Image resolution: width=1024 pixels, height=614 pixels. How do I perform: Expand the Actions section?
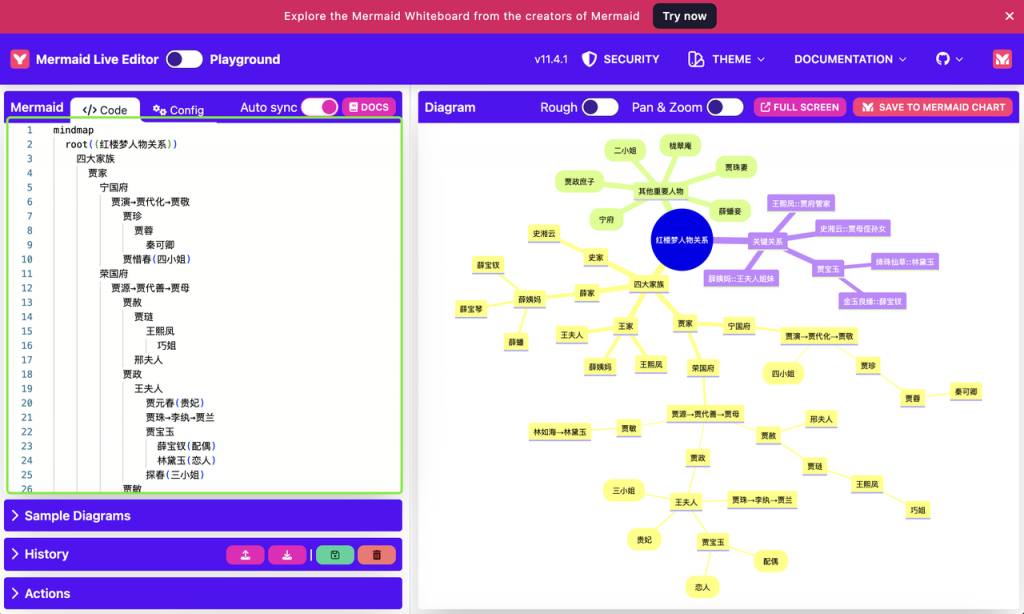click(x=203, y=593)
